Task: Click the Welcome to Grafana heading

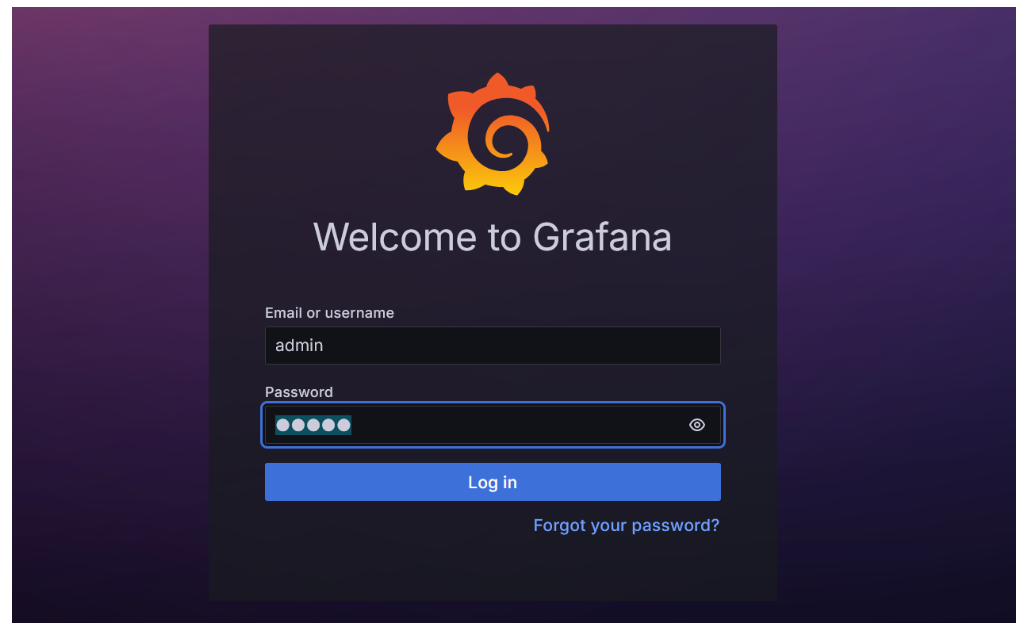Action: tap(492, 237)
